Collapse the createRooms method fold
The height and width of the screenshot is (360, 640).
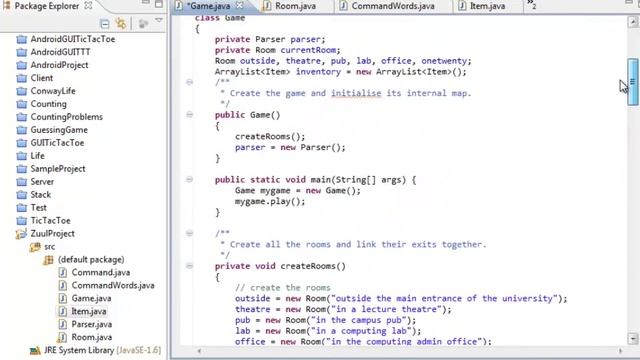tap(189, 266)
